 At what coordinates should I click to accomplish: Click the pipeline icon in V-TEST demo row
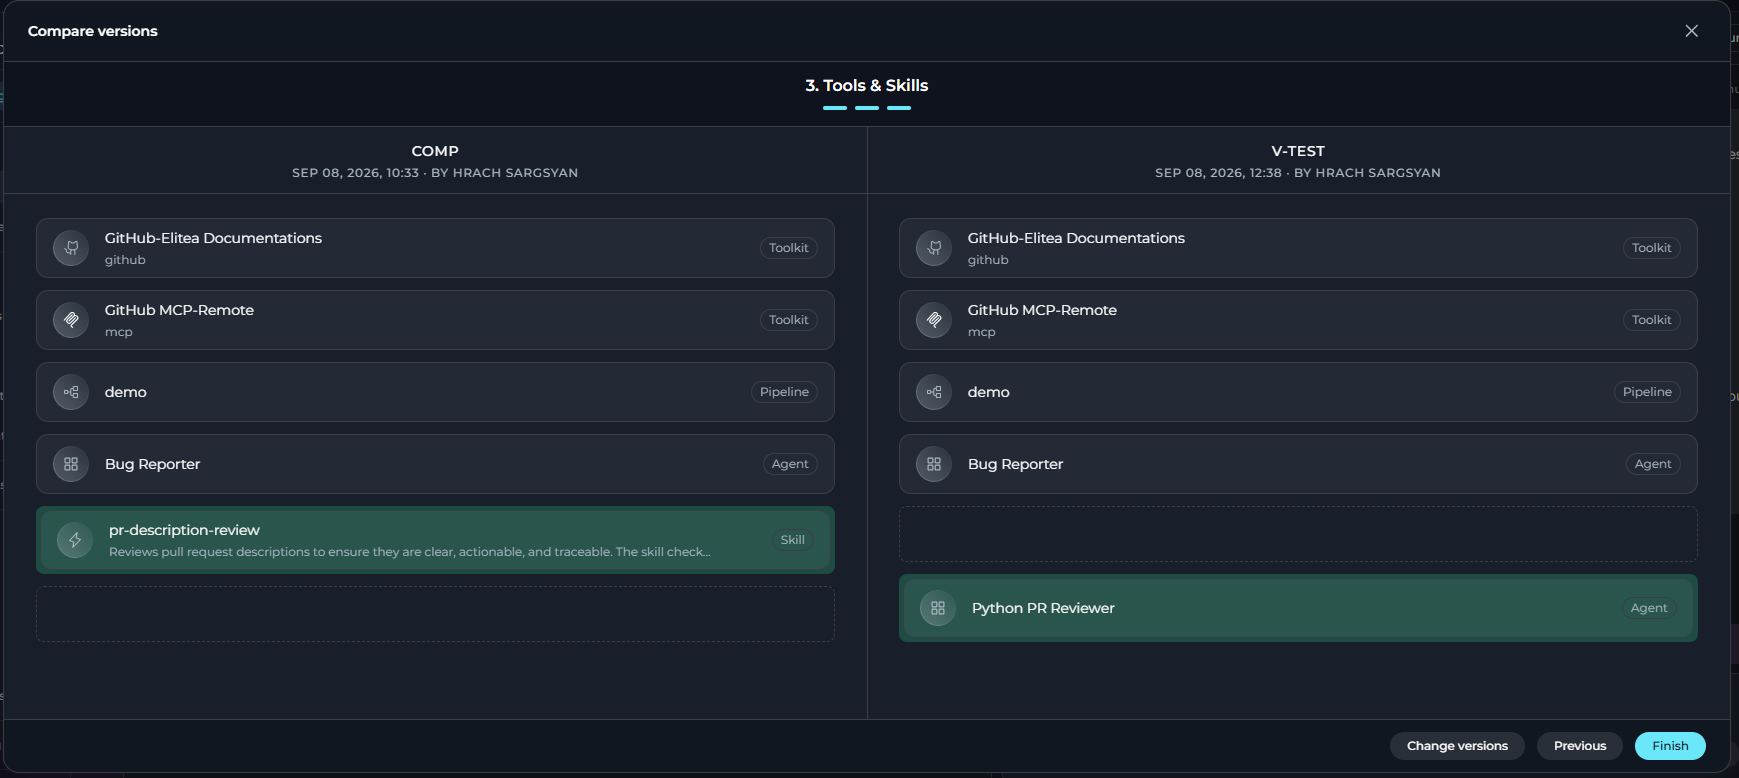[x=934, y=392]
